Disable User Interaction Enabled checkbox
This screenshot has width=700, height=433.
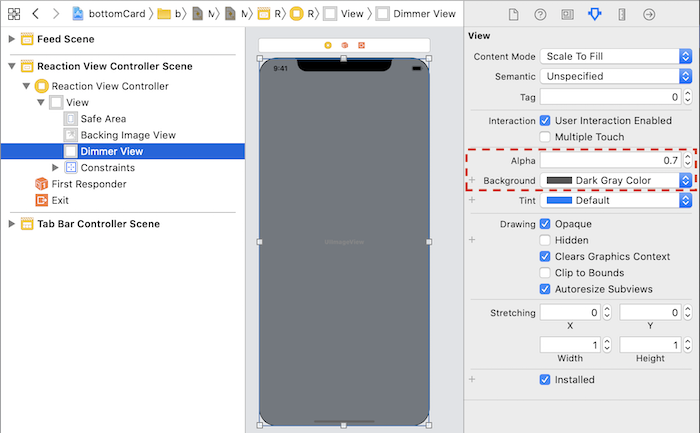[546, 120]
